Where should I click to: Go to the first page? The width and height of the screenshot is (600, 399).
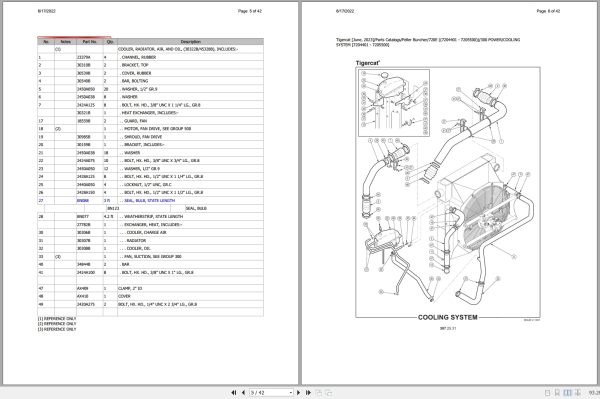click(x=234, y=392)
